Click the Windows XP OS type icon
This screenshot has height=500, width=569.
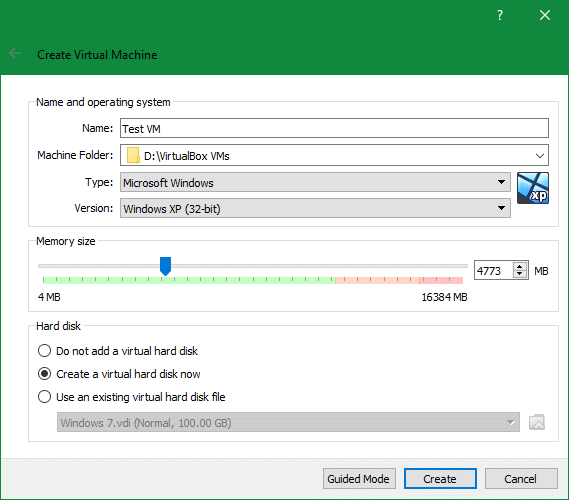[x=533, y=188]
